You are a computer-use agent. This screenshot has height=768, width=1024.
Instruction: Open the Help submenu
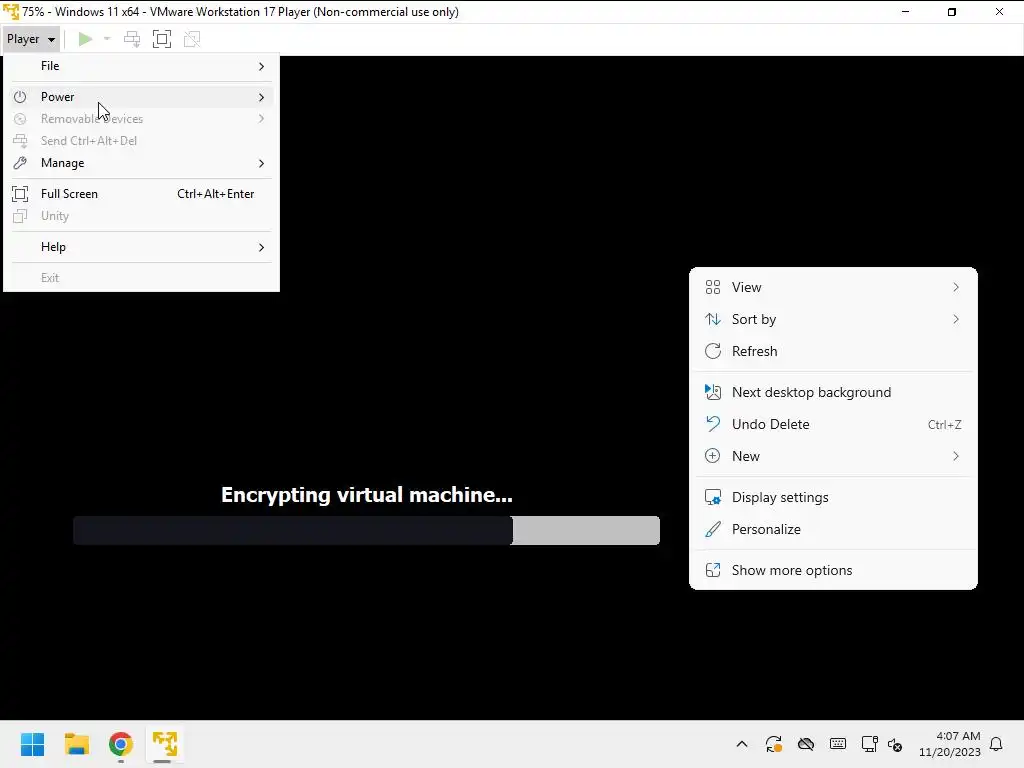(141, 247)
